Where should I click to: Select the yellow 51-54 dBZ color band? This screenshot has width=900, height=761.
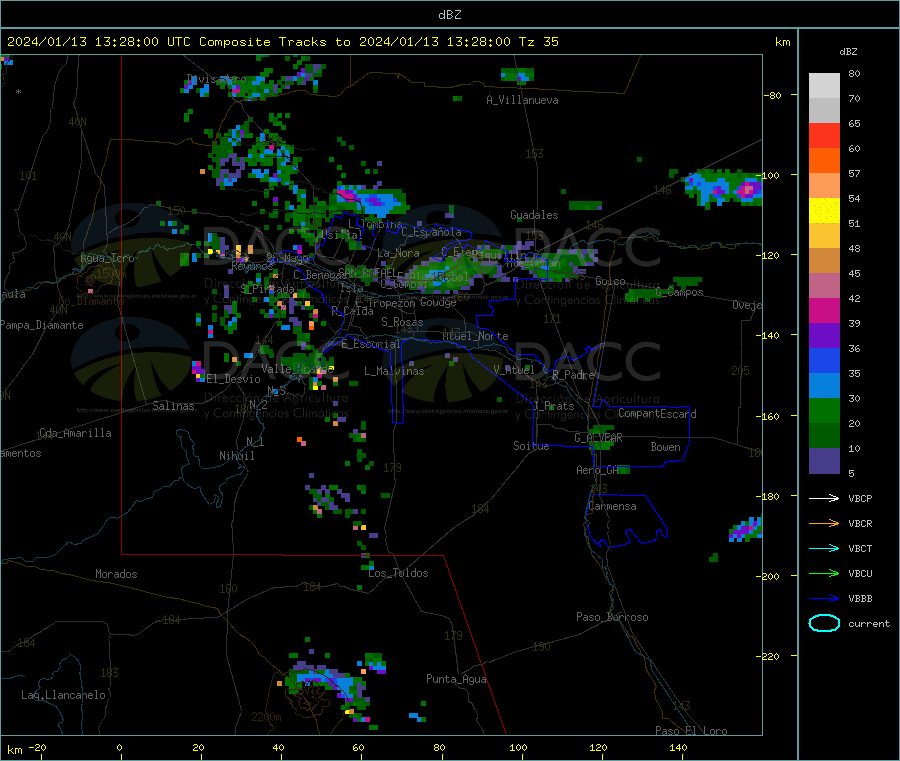pyautogui.click(x=824, y=211)
